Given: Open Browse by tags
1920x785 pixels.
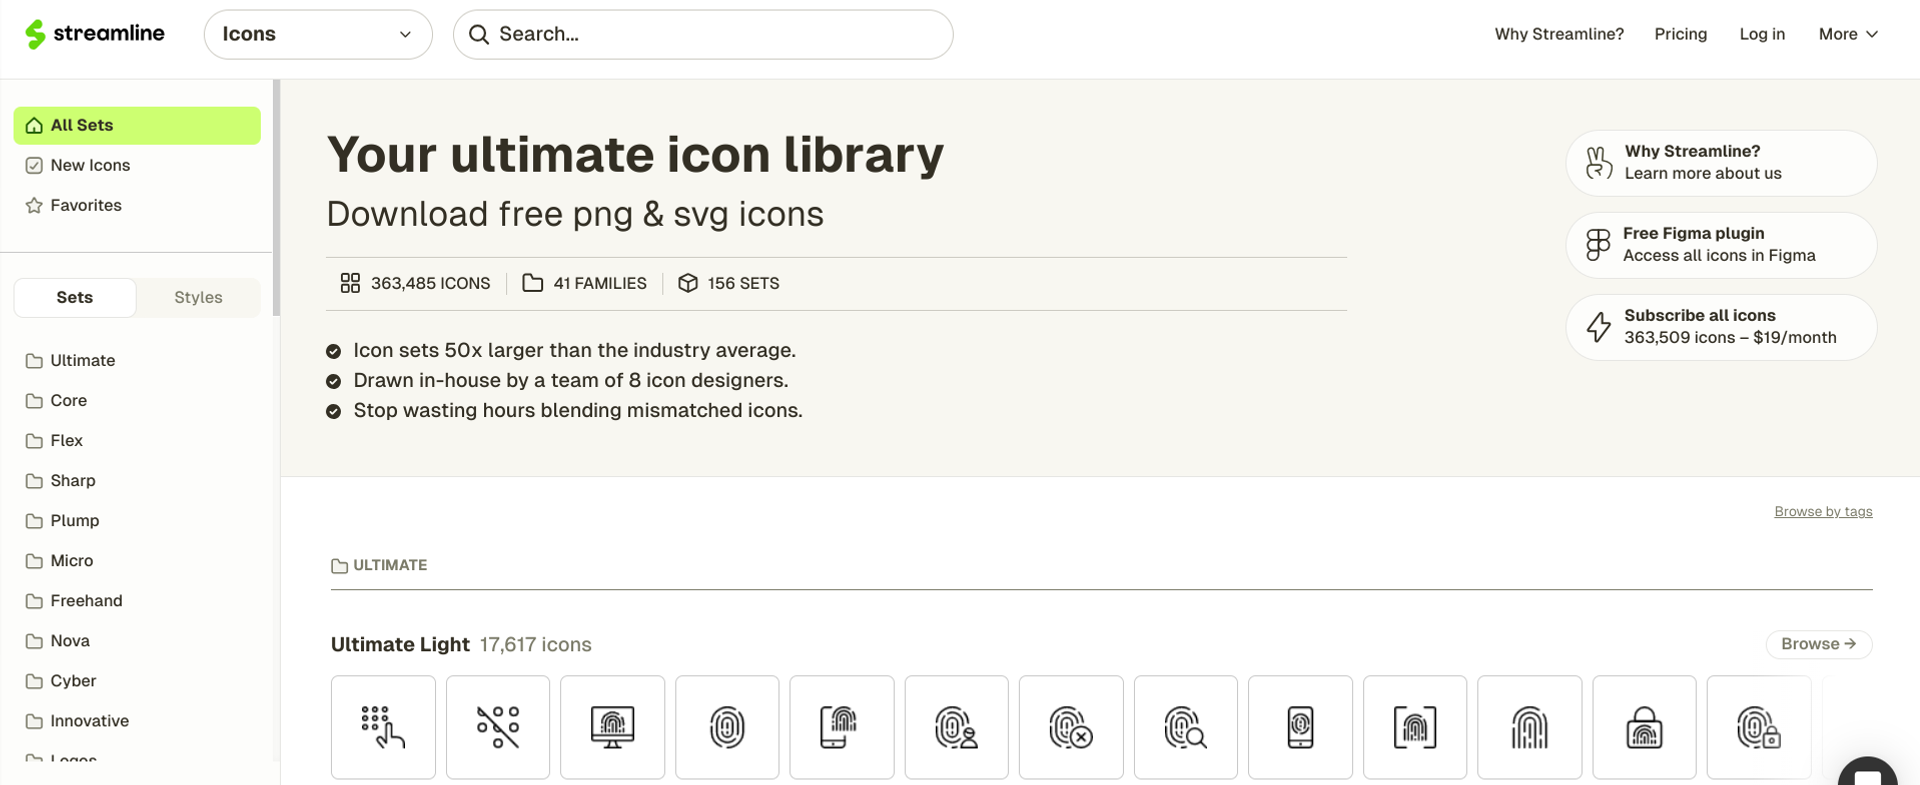Looking at the screenshot, I should [x=1822, y=511].
